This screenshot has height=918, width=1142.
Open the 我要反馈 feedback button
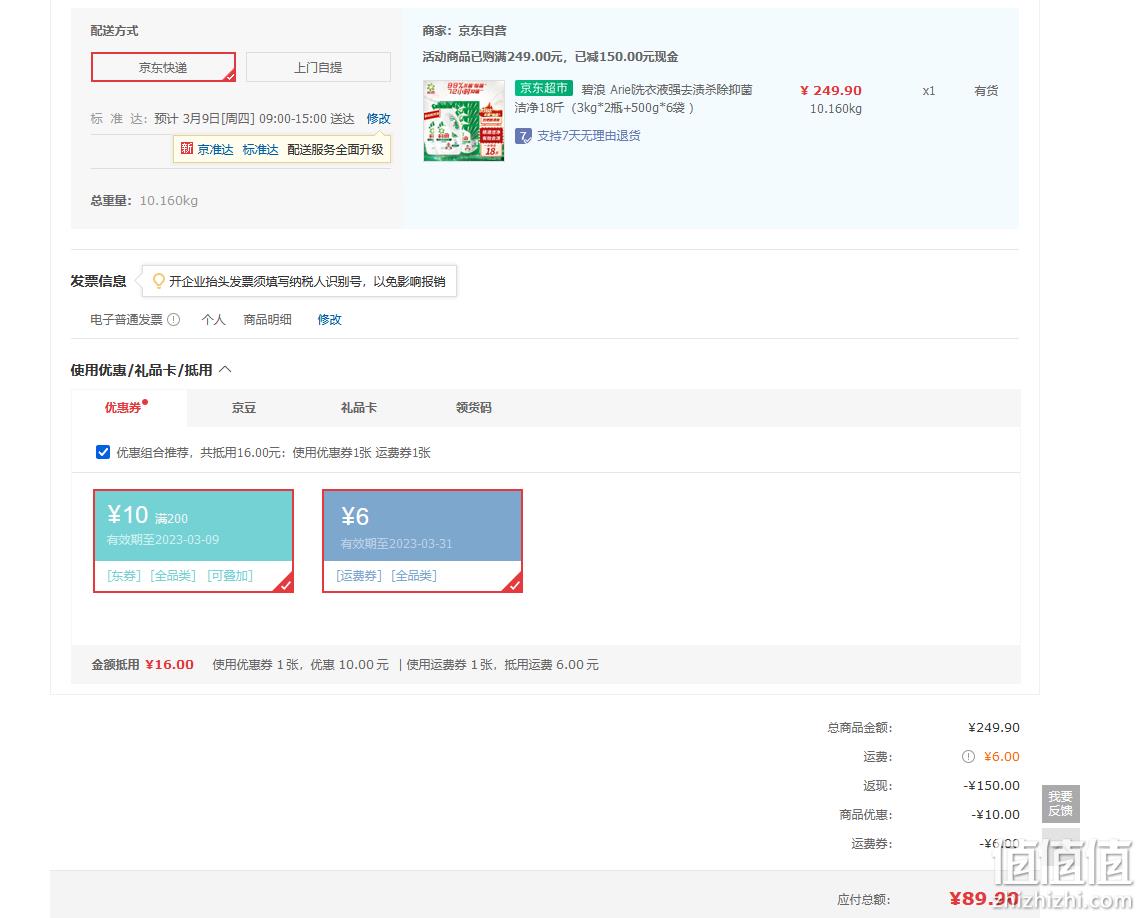point(1060,804)
